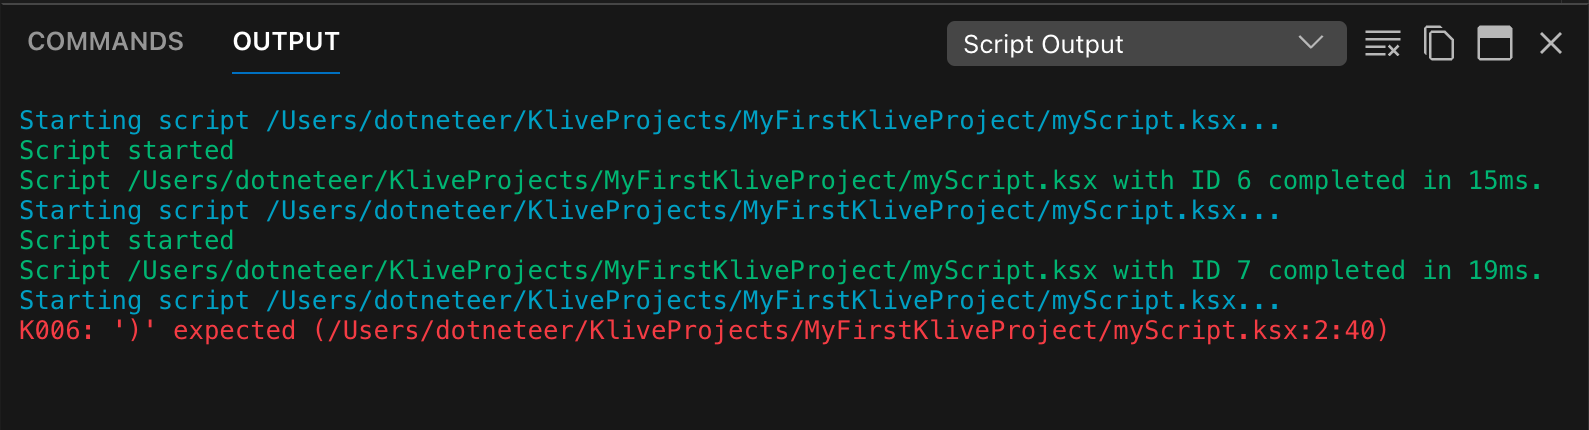Select the OUTPUT tab
1589x430 pixels.
pos(286,41)
